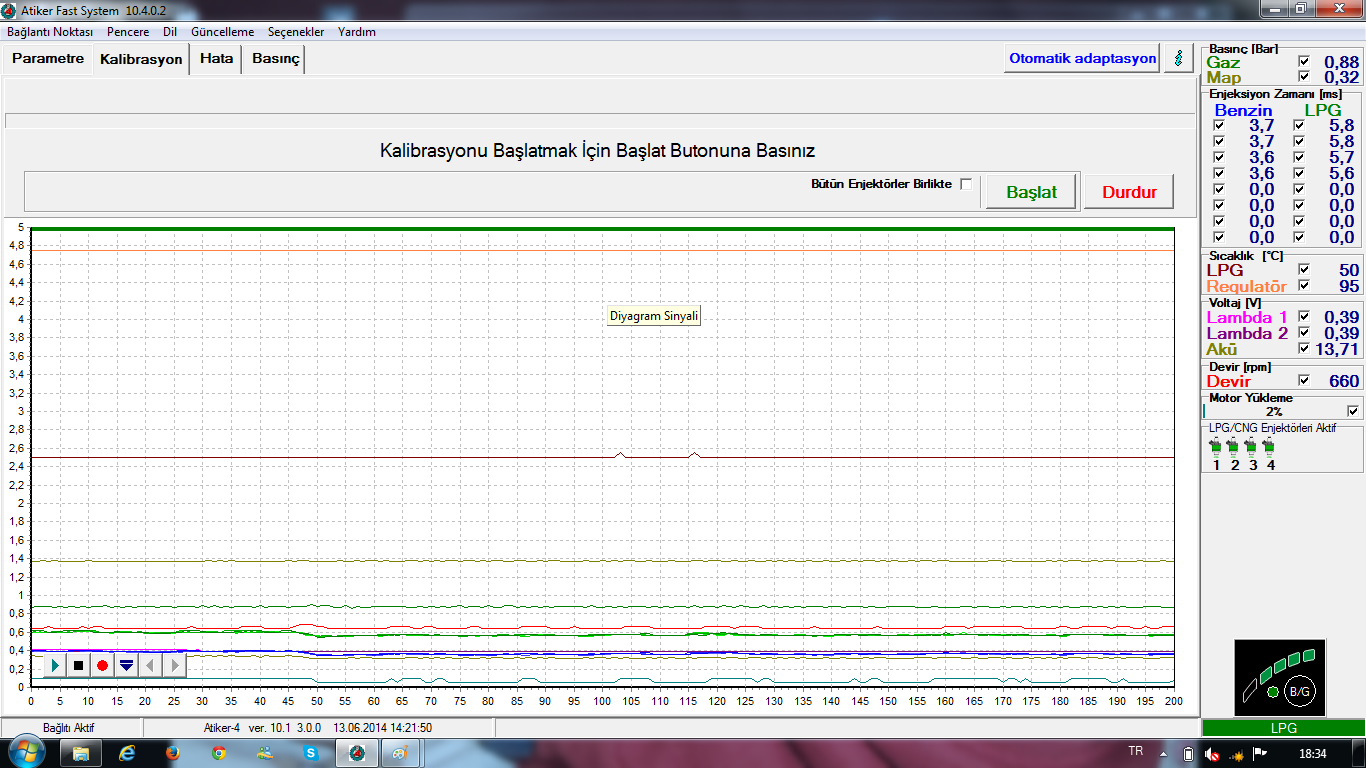Image resolution: width=1366 pixels, height=768 pixels.
Task: Click the Atiker app icon in title bar
Action: 10,10
